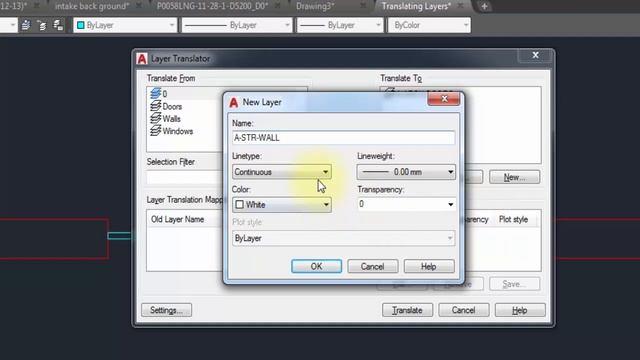Image resolution: width=640 pixels, height=360 pixels.
Task: Open Settings... in Layer Translator
Action: 166,310
